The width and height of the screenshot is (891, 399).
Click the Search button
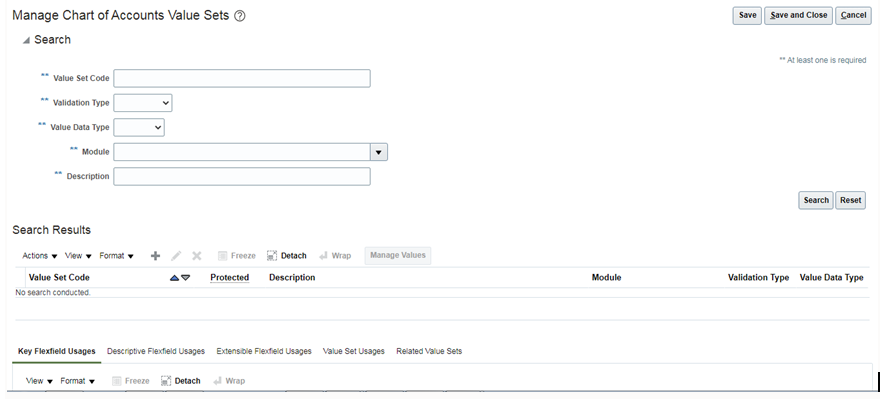(816, 200)
